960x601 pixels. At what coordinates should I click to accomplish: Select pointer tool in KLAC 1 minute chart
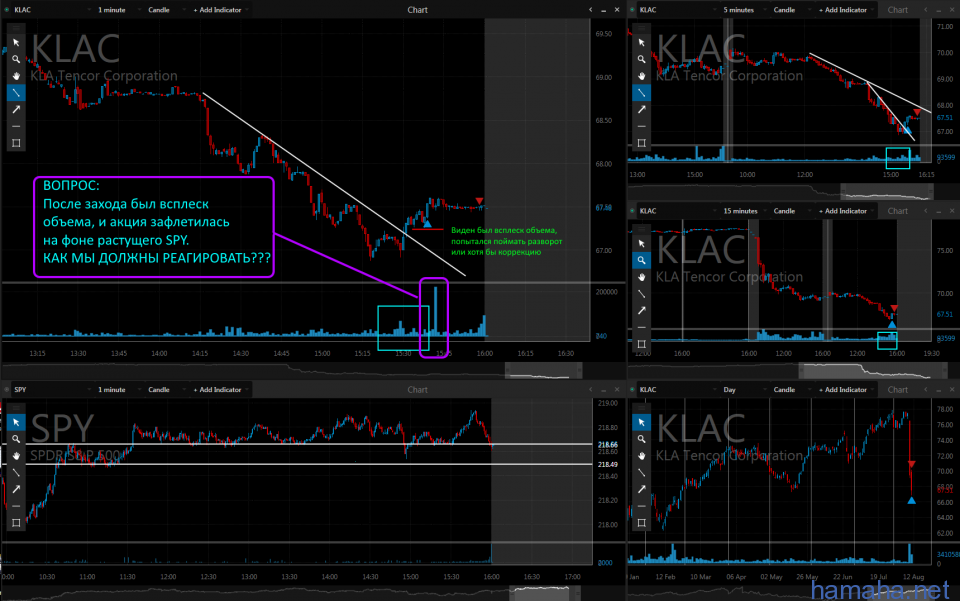point(16,43)
